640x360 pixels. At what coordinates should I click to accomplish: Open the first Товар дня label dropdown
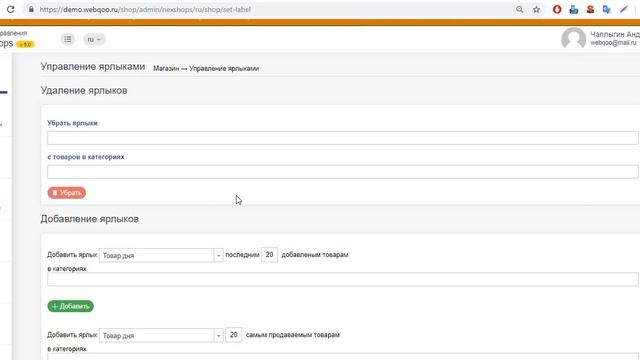point(161,255)
